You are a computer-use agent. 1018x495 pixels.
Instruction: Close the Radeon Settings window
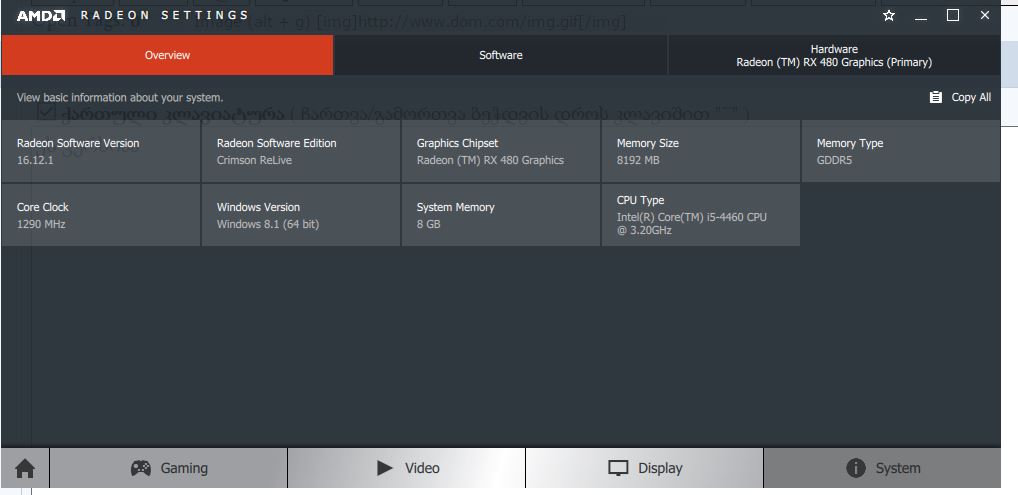pos(985,15)
